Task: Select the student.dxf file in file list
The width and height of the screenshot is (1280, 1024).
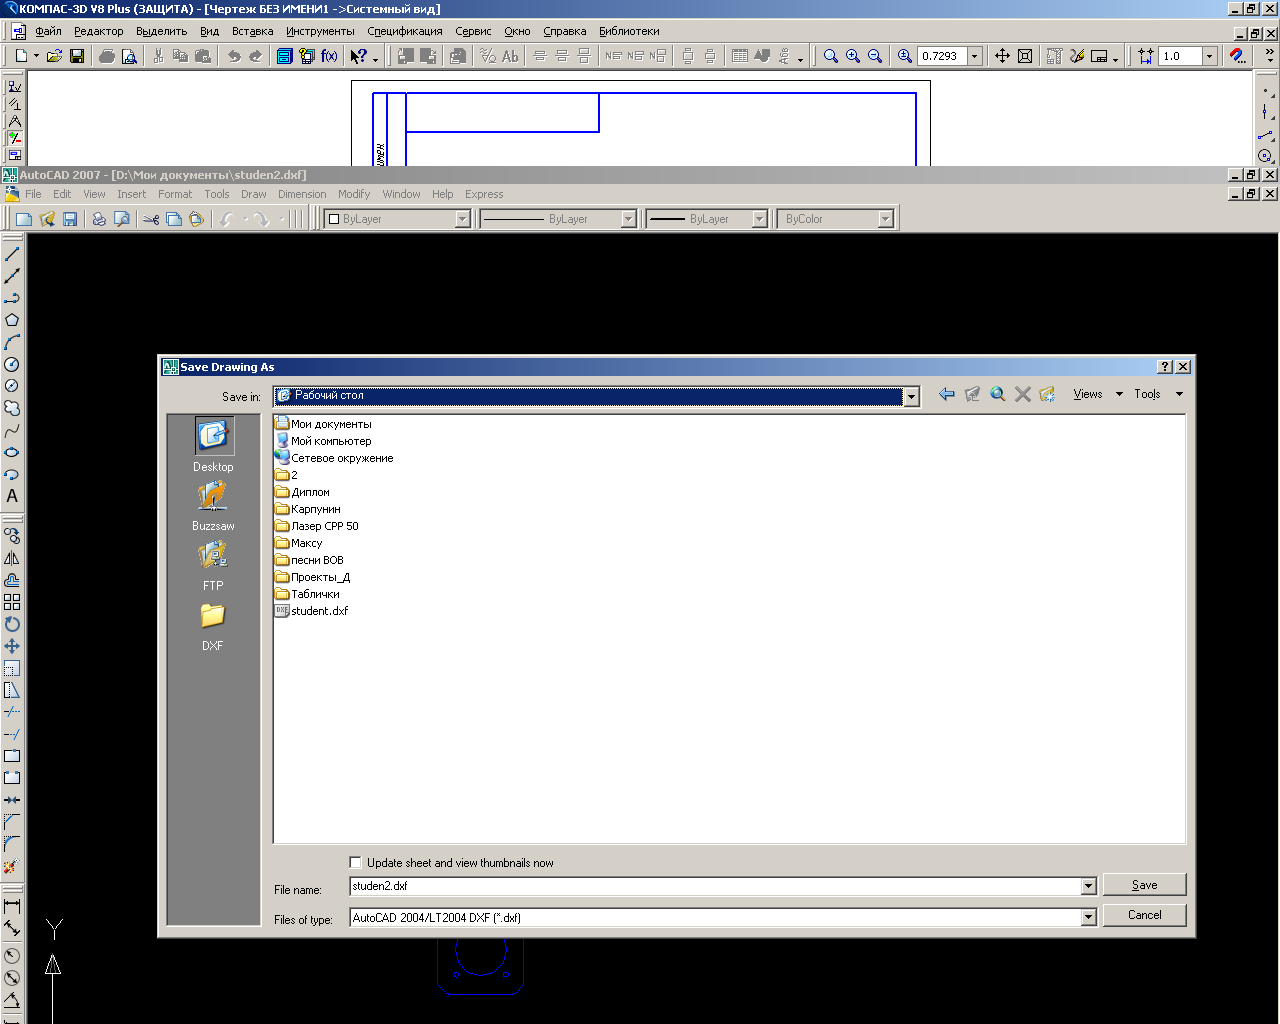Action: [x=312, y=611]
